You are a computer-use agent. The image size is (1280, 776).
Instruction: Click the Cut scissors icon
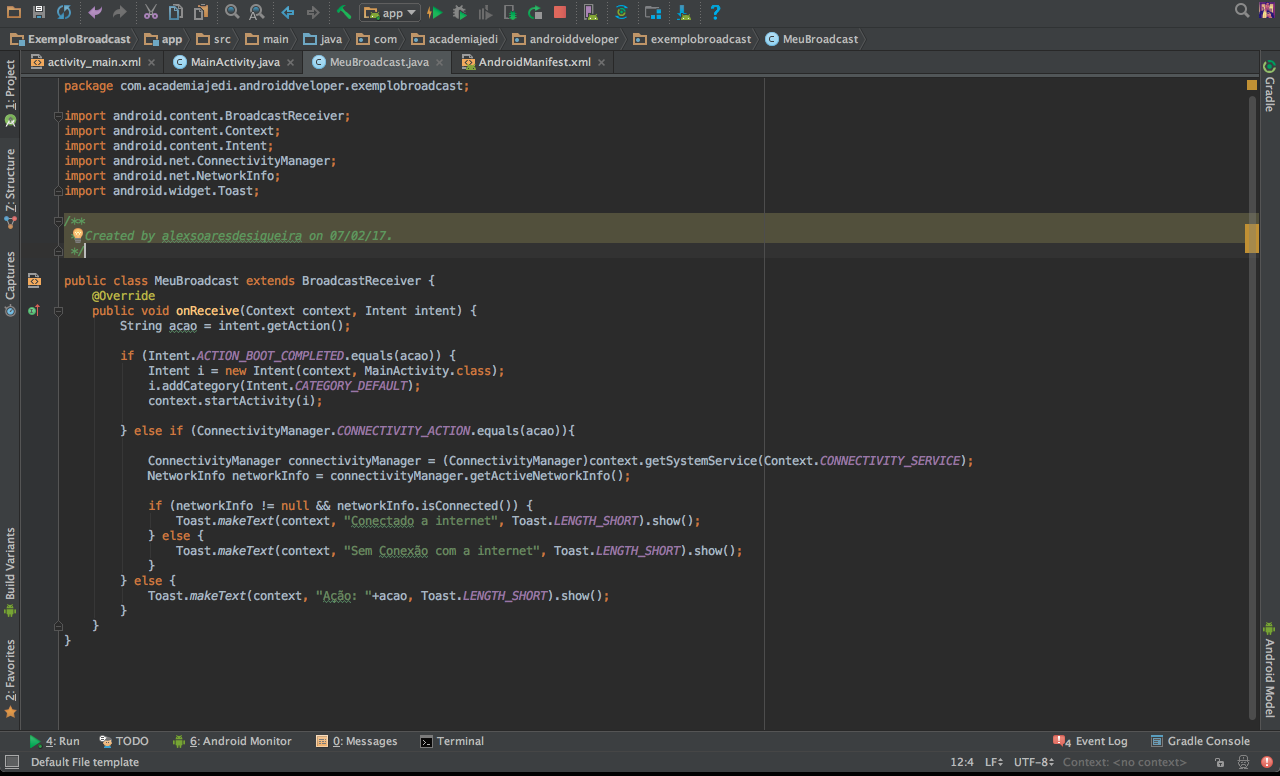point(151,13)
